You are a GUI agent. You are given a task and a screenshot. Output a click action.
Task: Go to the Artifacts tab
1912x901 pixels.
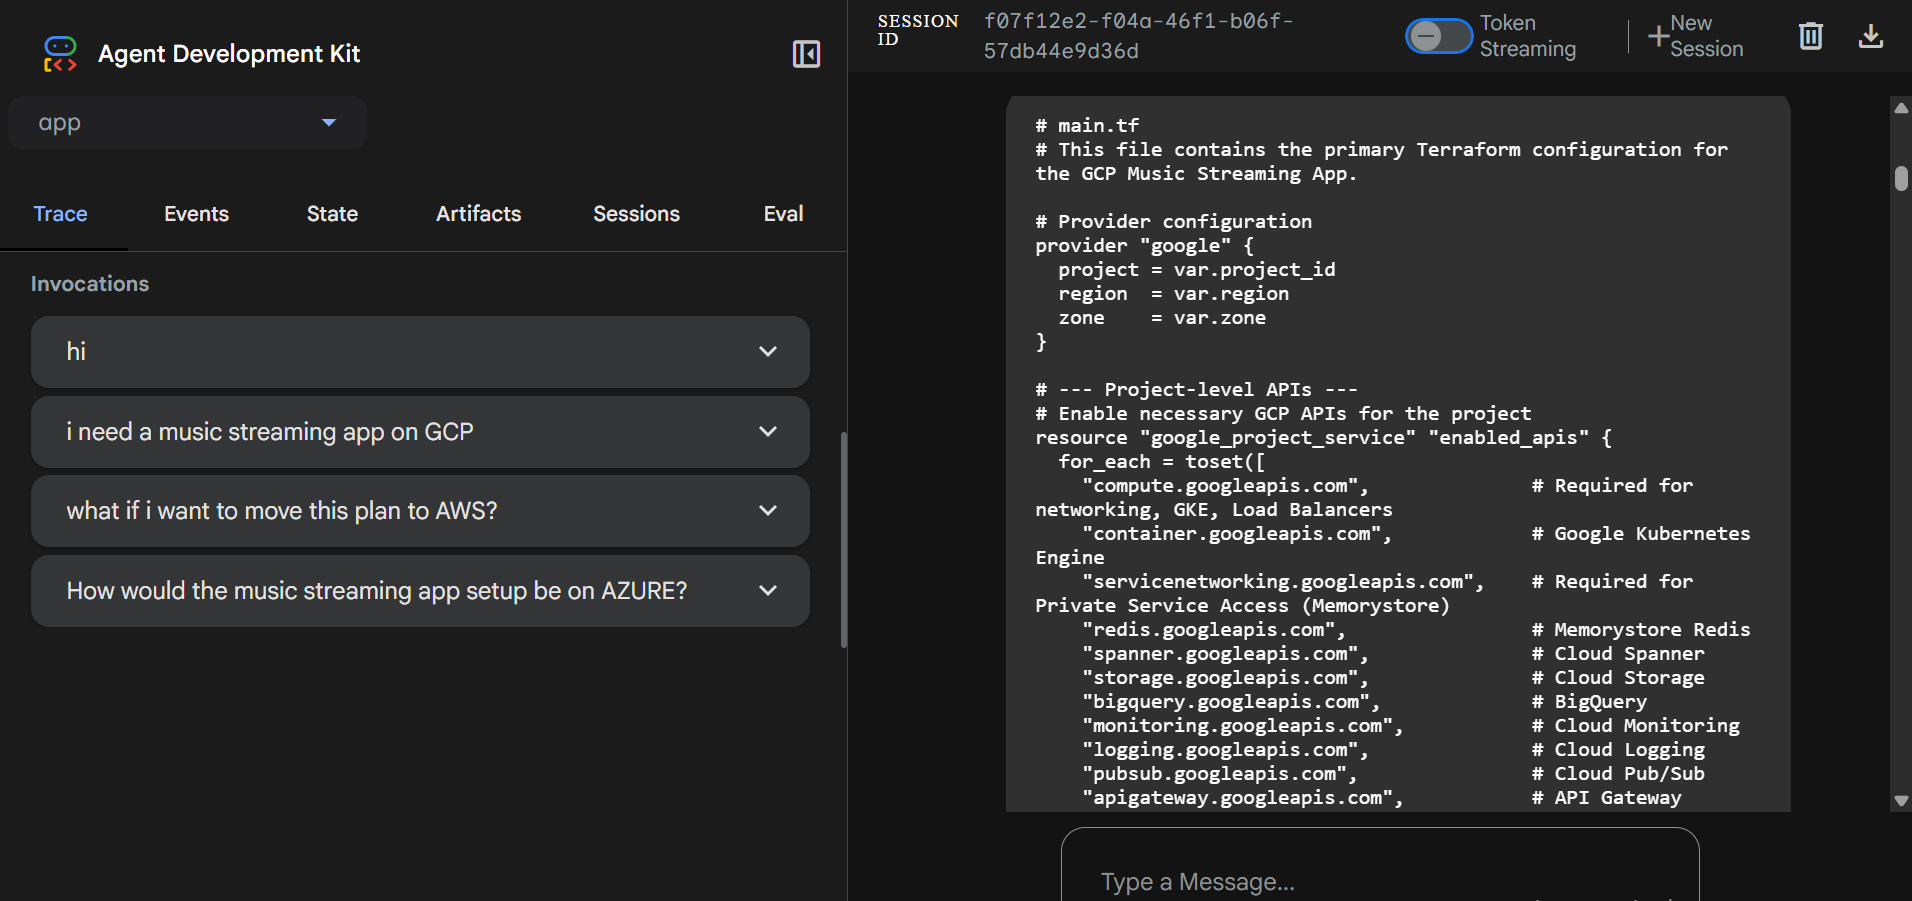click(x=478, y=214)
